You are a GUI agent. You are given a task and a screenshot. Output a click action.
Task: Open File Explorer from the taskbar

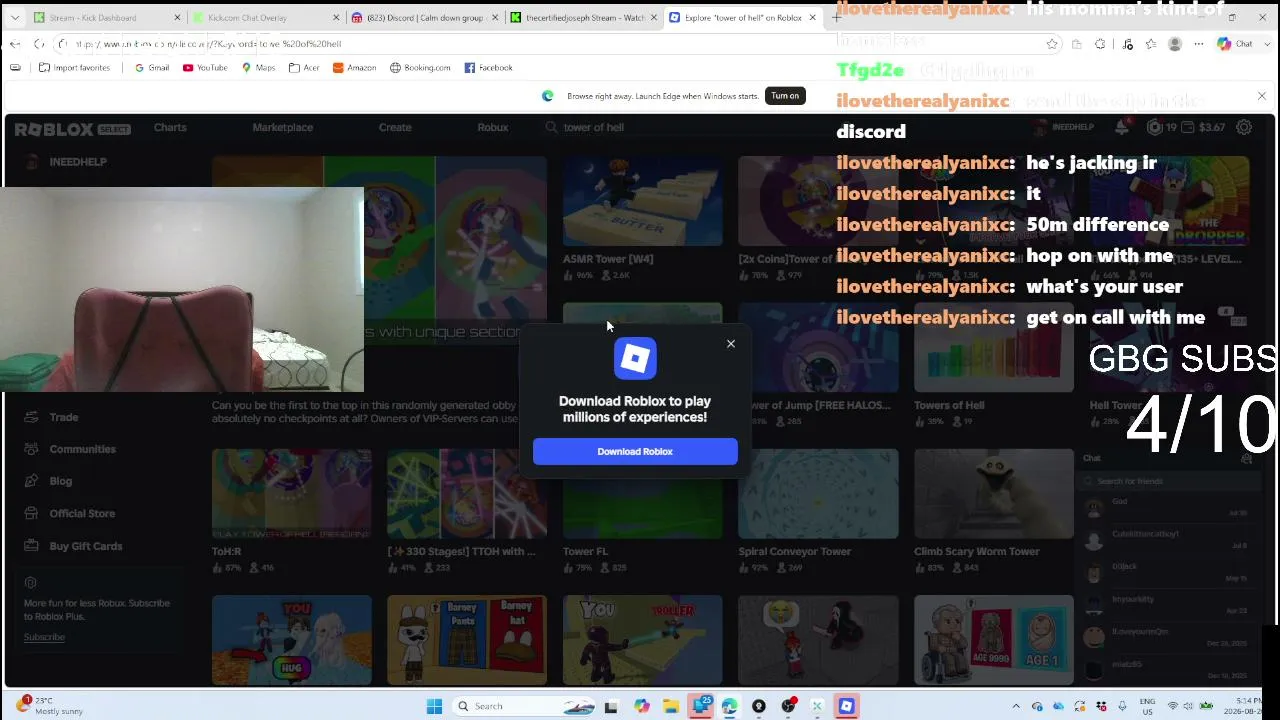[670, 706]
